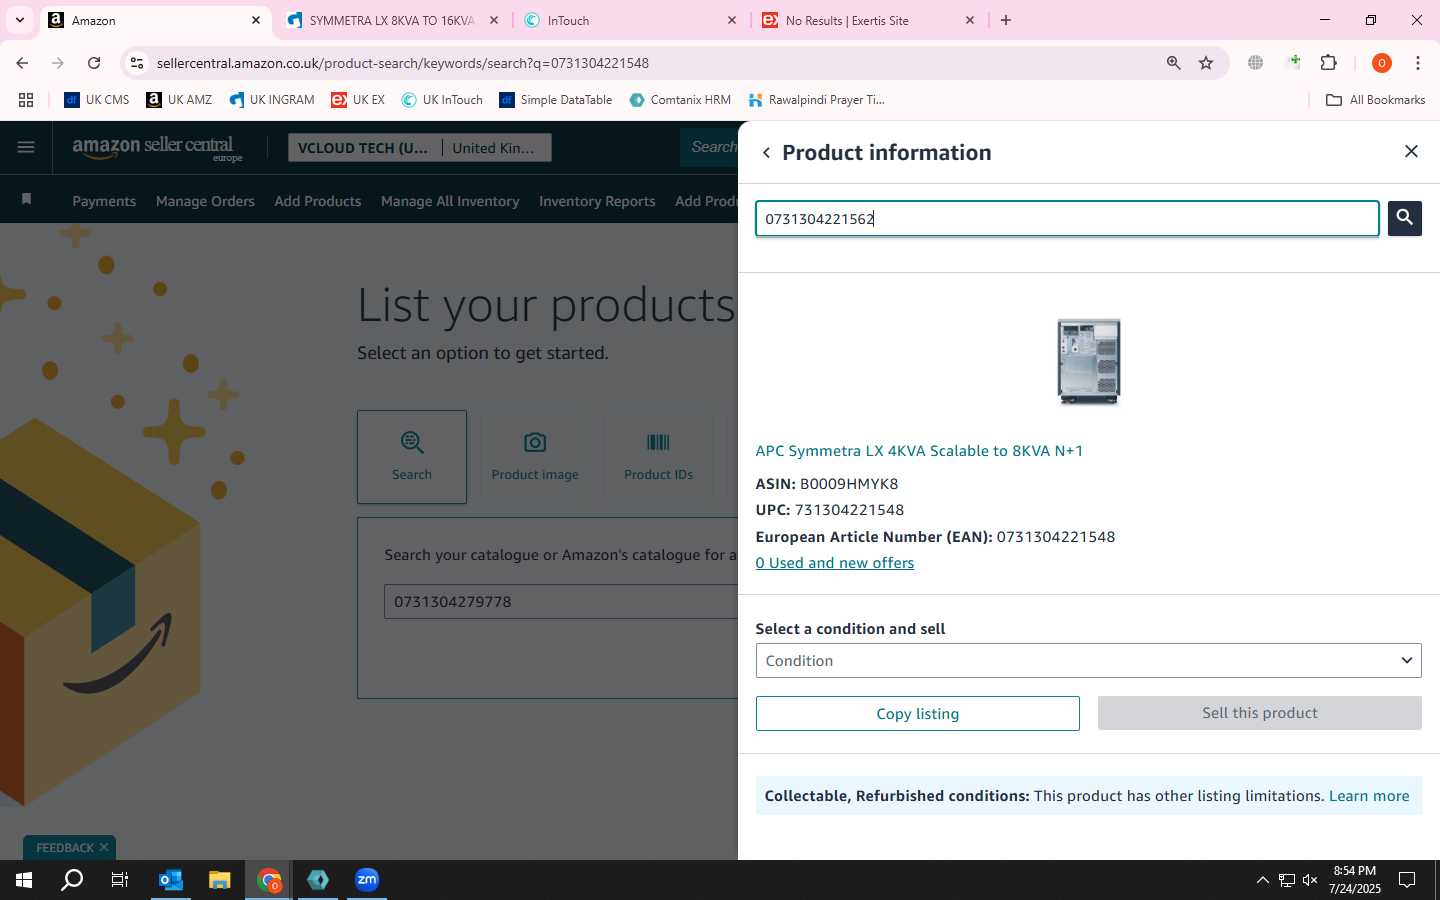
Task: Click the site information icon in address bar
Action: [137, 63]
